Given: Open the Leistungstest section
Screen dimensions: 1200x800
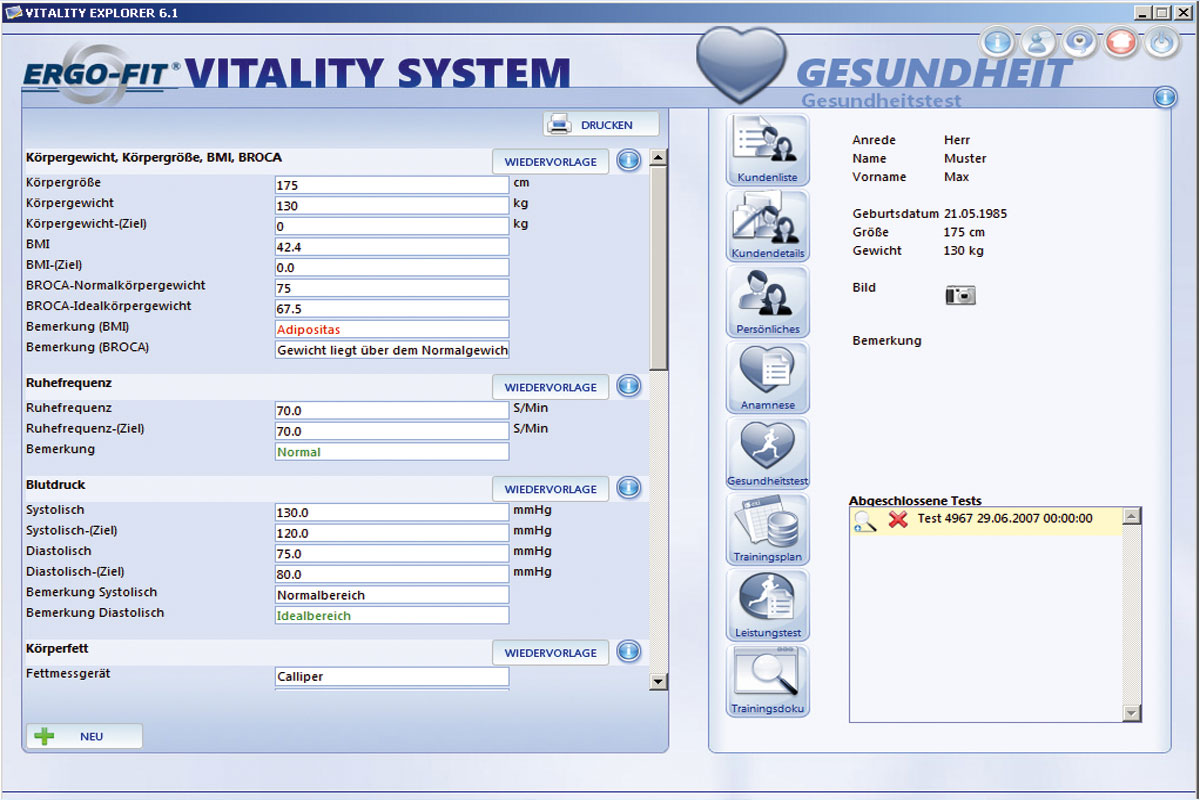Looking at the screenshot, I should coord(767,606).
